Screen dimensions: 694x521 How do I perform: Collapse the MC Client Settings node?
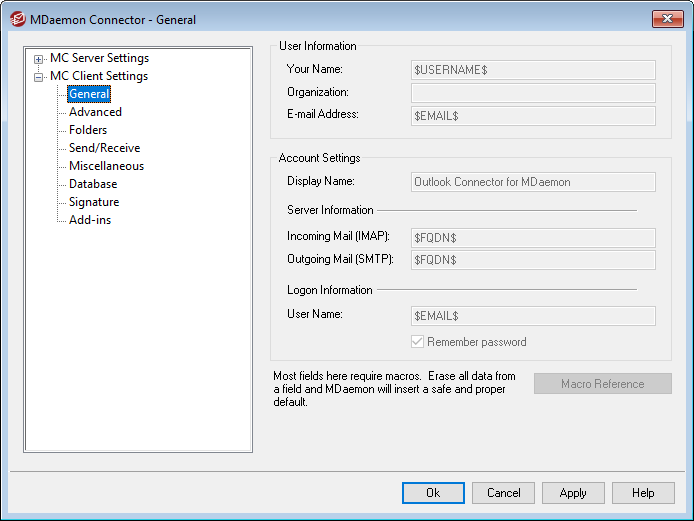click(39, 77)
